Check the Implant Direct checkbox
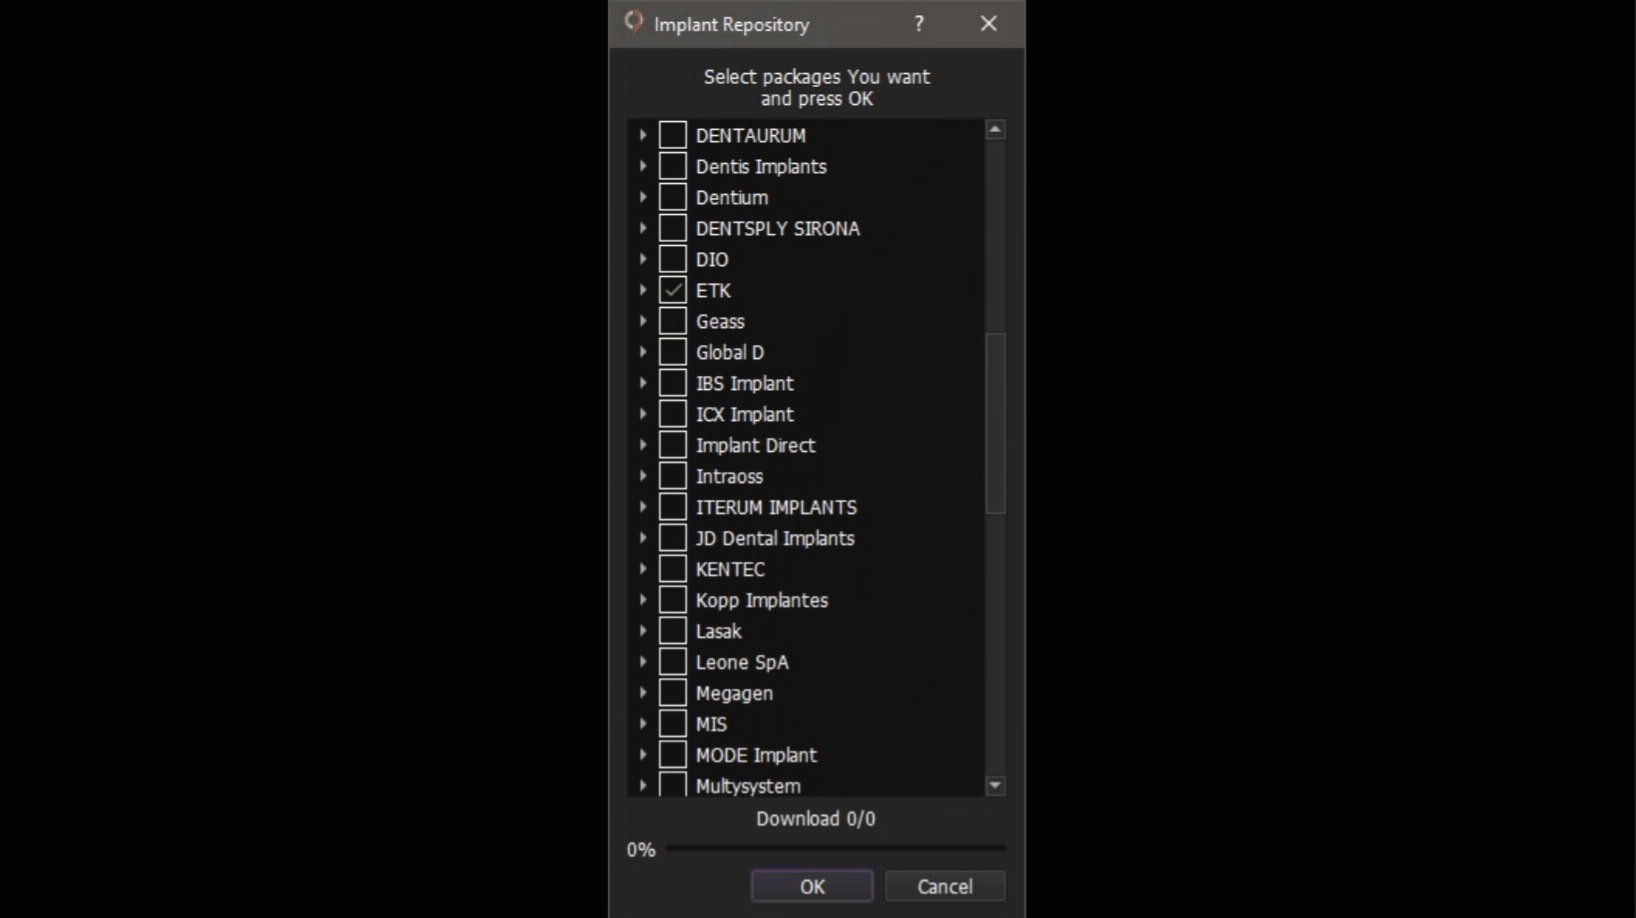Viewport: 1636px width, 918px height. 673,445
